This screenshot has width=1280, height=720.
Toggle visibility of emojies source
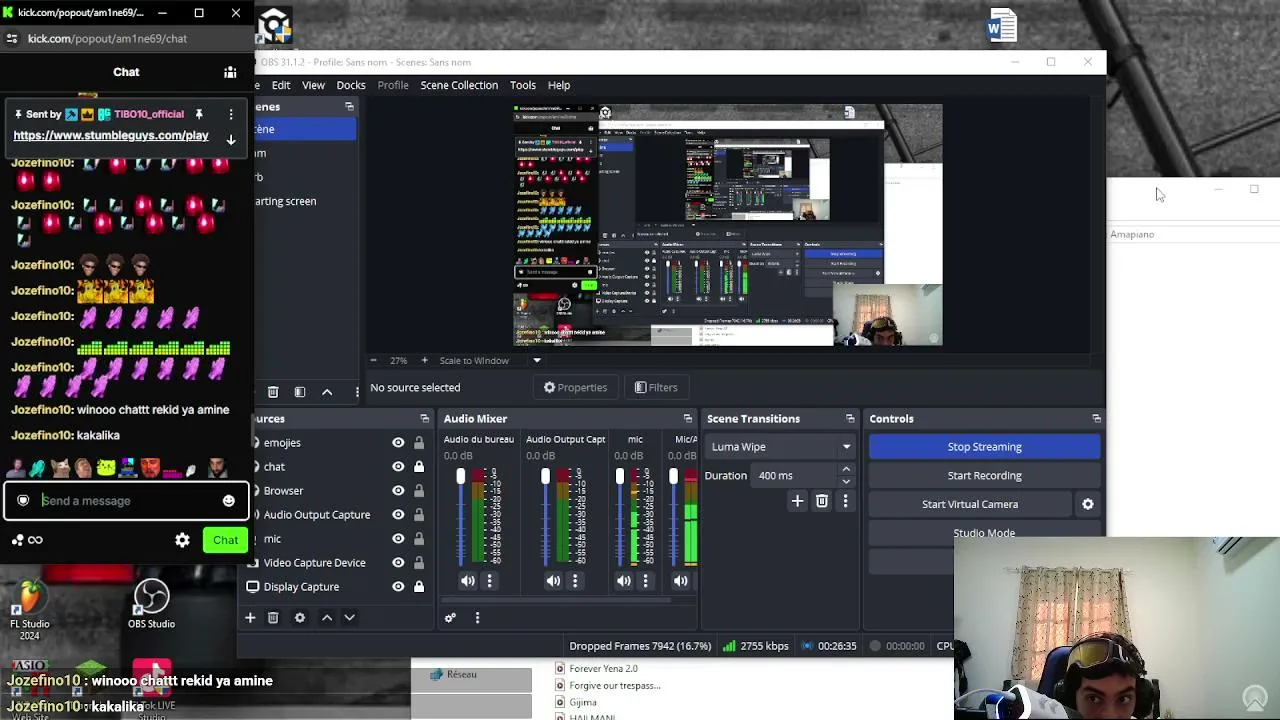coord(398,443)
